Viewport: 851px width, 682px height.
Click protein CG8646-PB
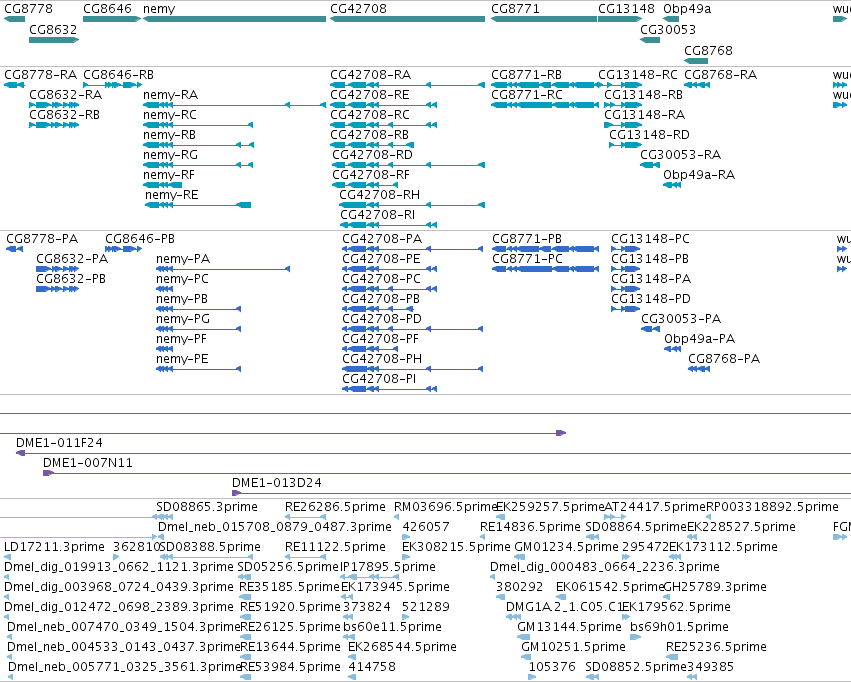[x=140, y=239]
